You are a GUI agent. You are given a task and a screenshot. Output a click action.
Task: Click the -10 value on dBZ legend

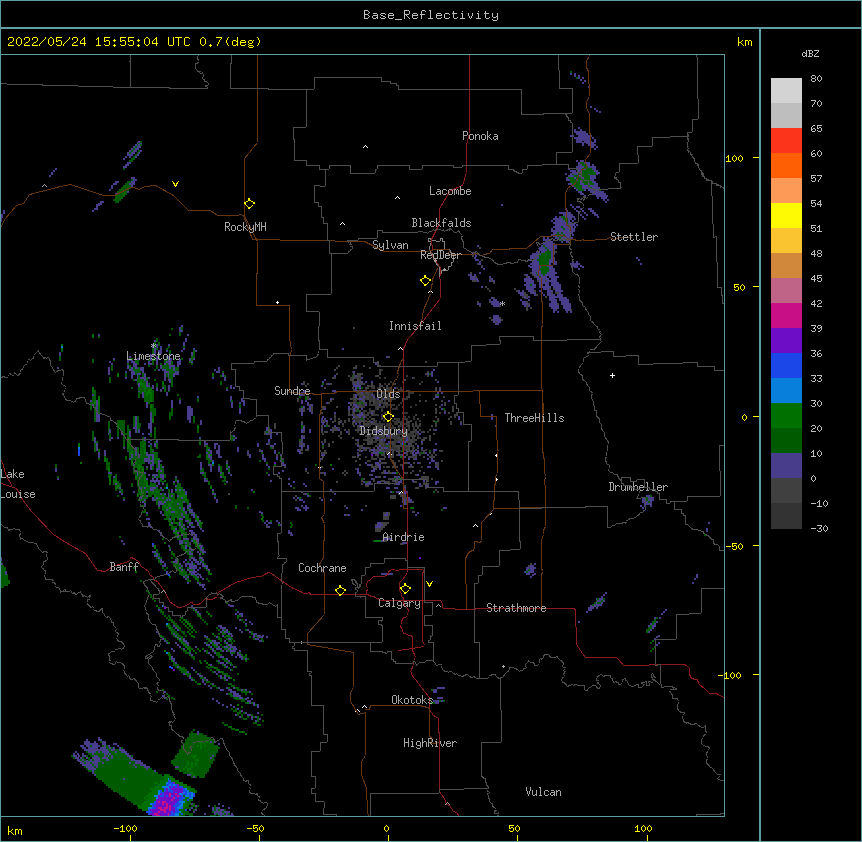pyautogui.click(x=819, y=503)
